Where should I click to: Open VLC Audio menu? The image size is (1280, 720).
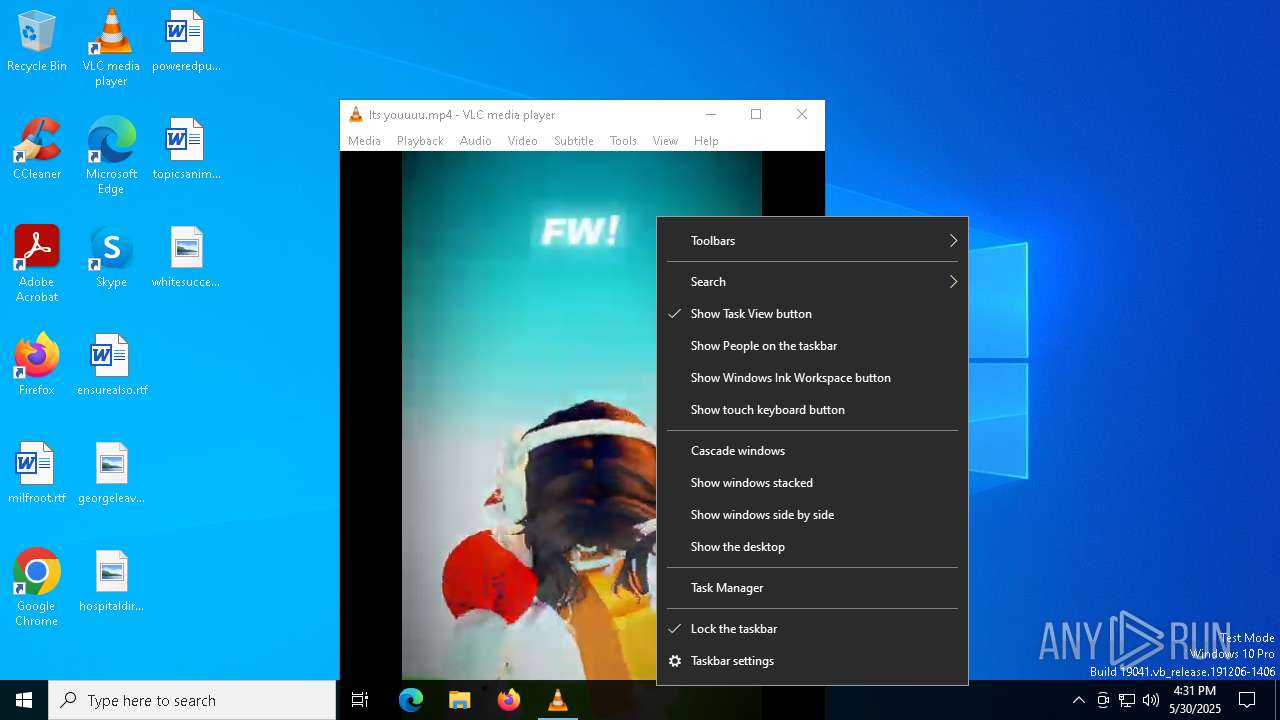(x=475, y=141)
